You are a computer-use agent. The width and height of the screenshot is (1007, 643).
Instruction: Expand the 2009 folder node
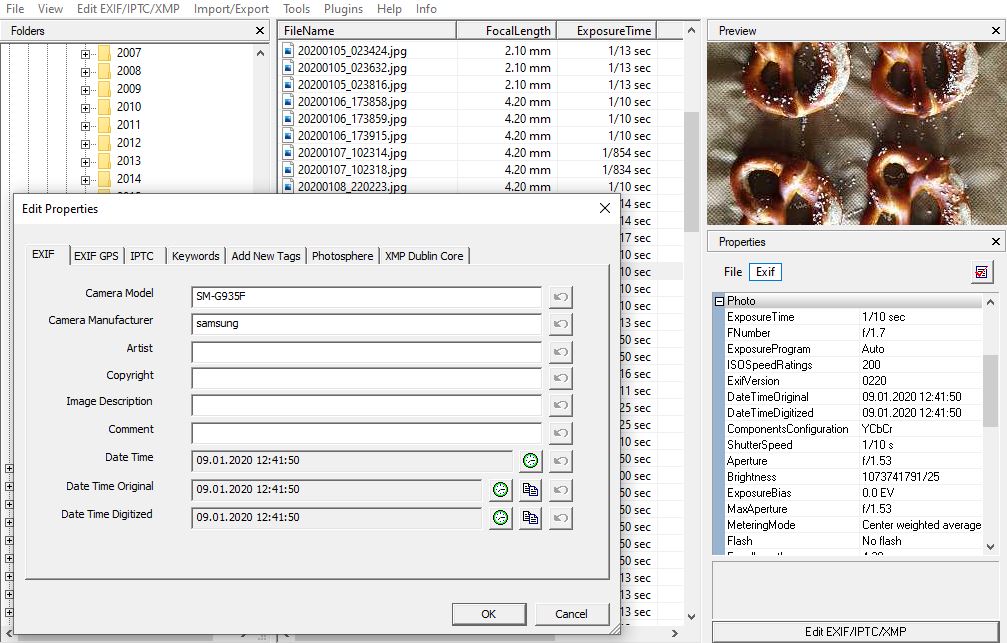(x=85, y=90)
